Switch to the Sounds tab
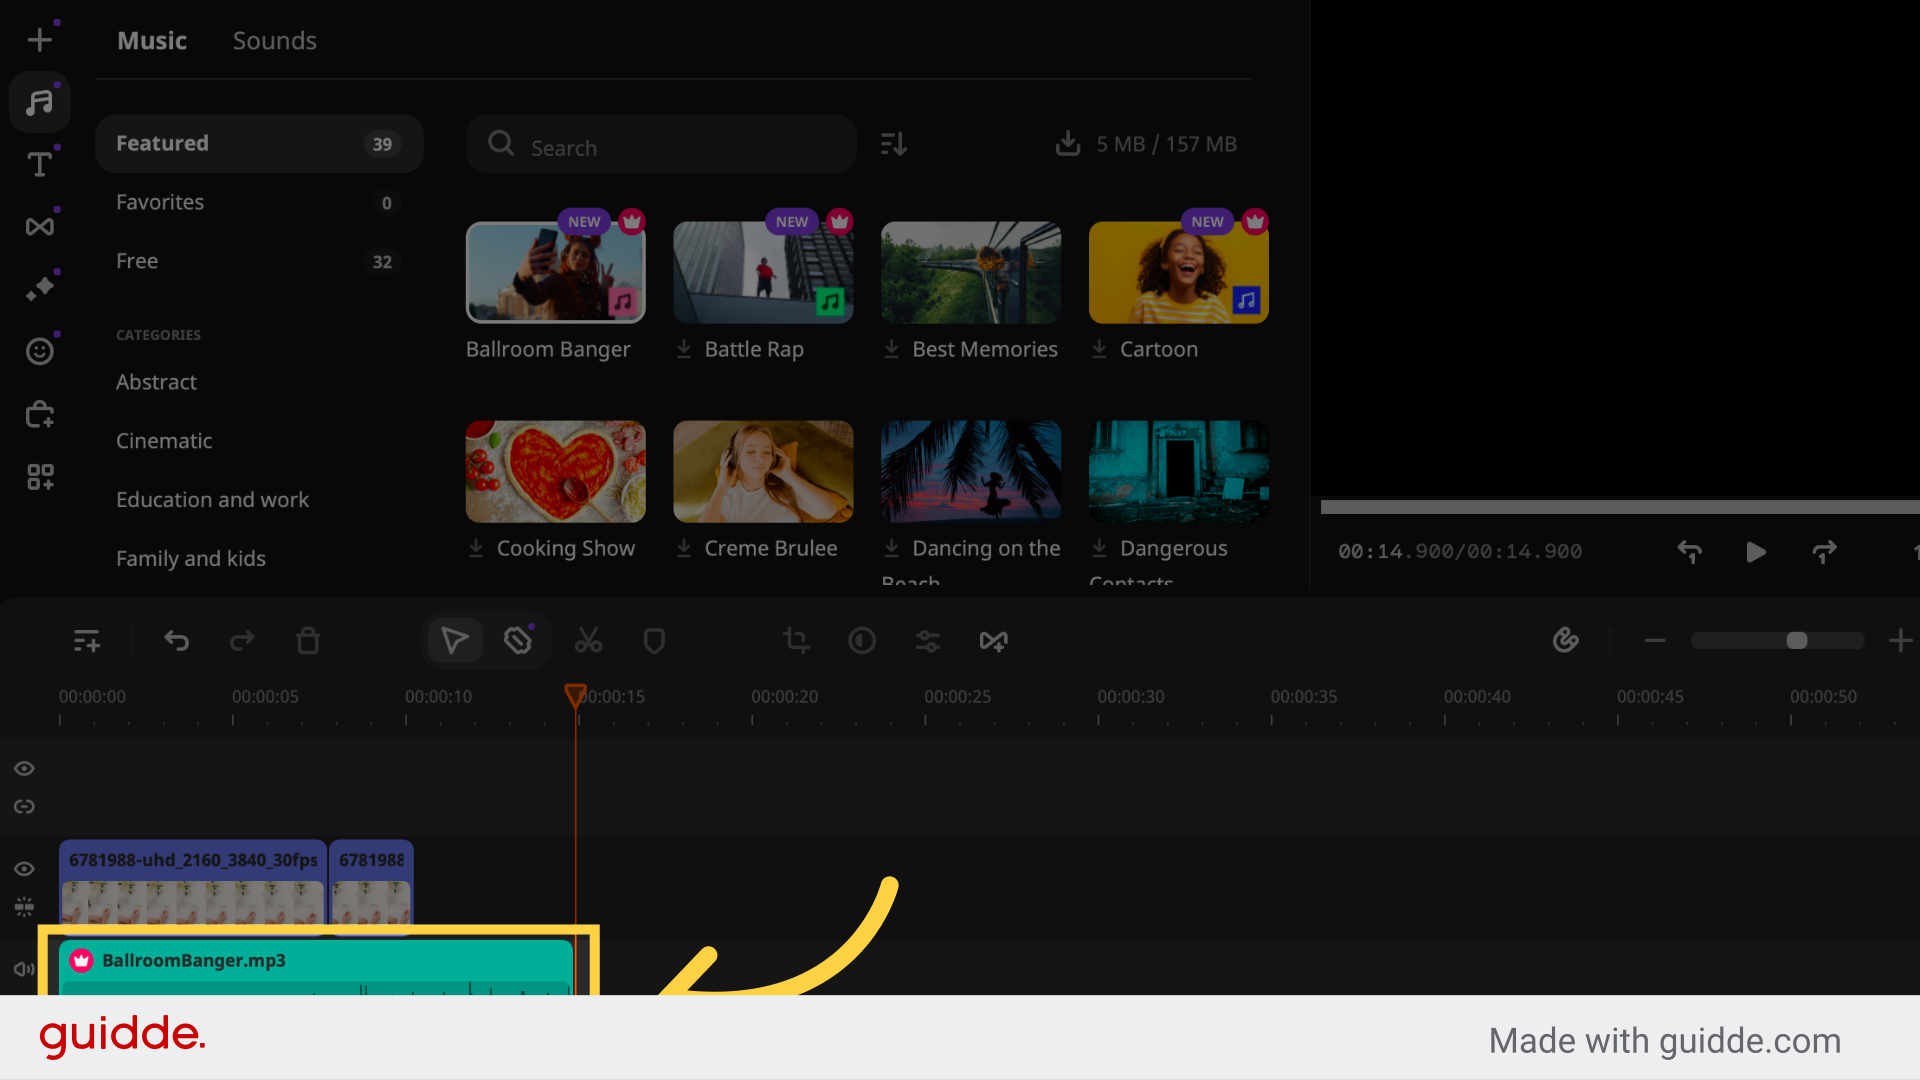1920x1080 pixels. coord(274,41)
